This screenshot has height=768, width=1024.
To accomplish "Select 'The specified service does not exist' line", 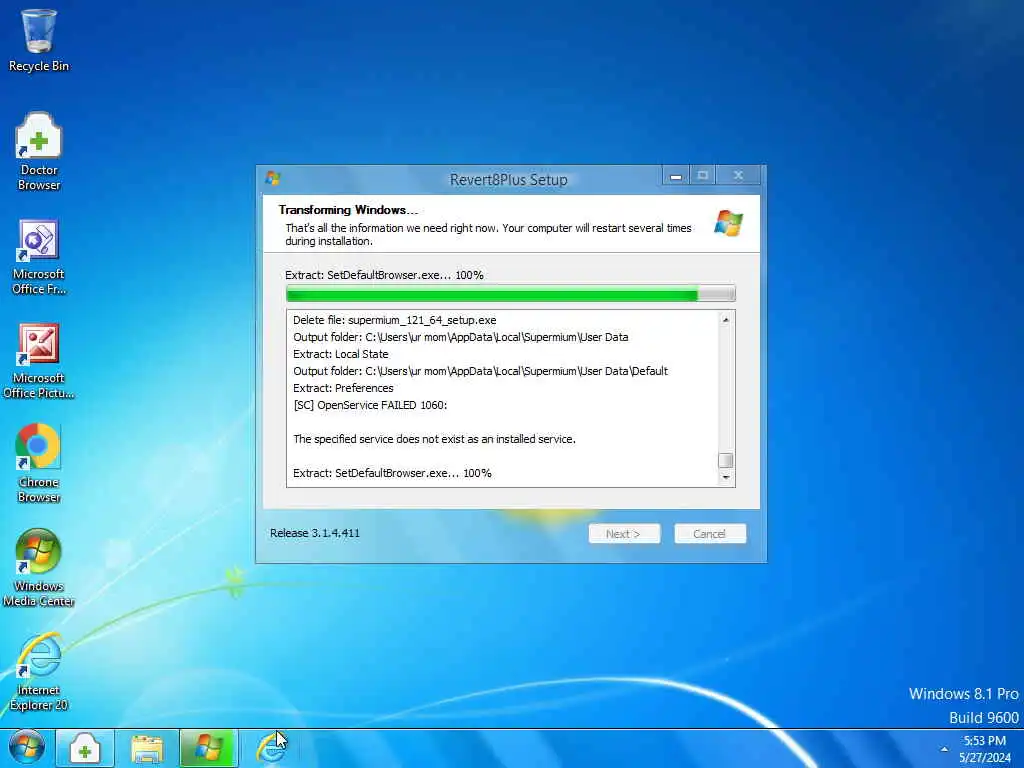I will tap(434, 439).
